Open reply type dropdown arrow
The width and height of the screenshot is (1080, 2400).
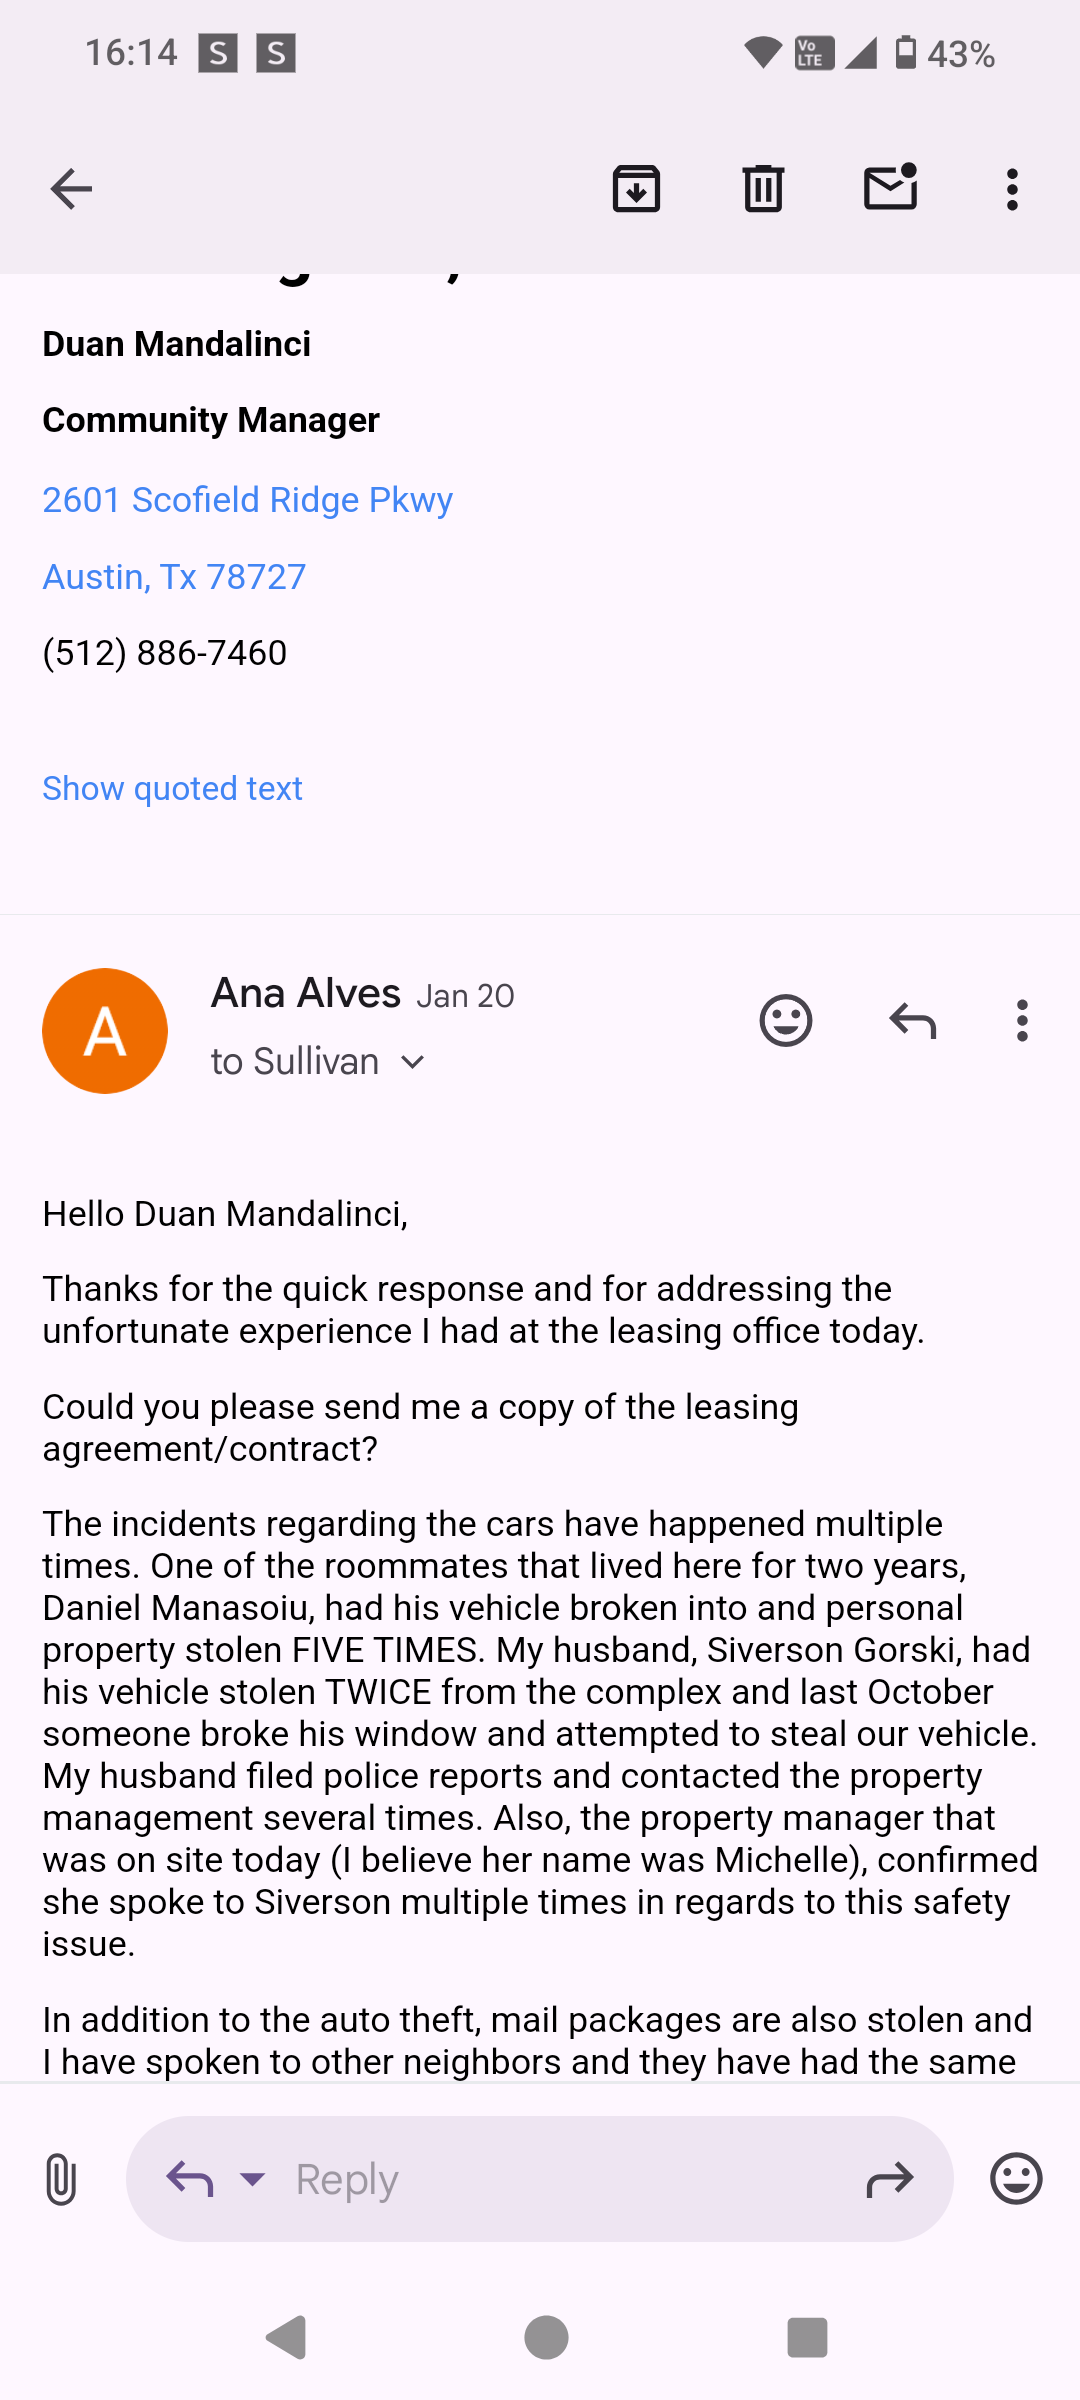pos(253,2179)
